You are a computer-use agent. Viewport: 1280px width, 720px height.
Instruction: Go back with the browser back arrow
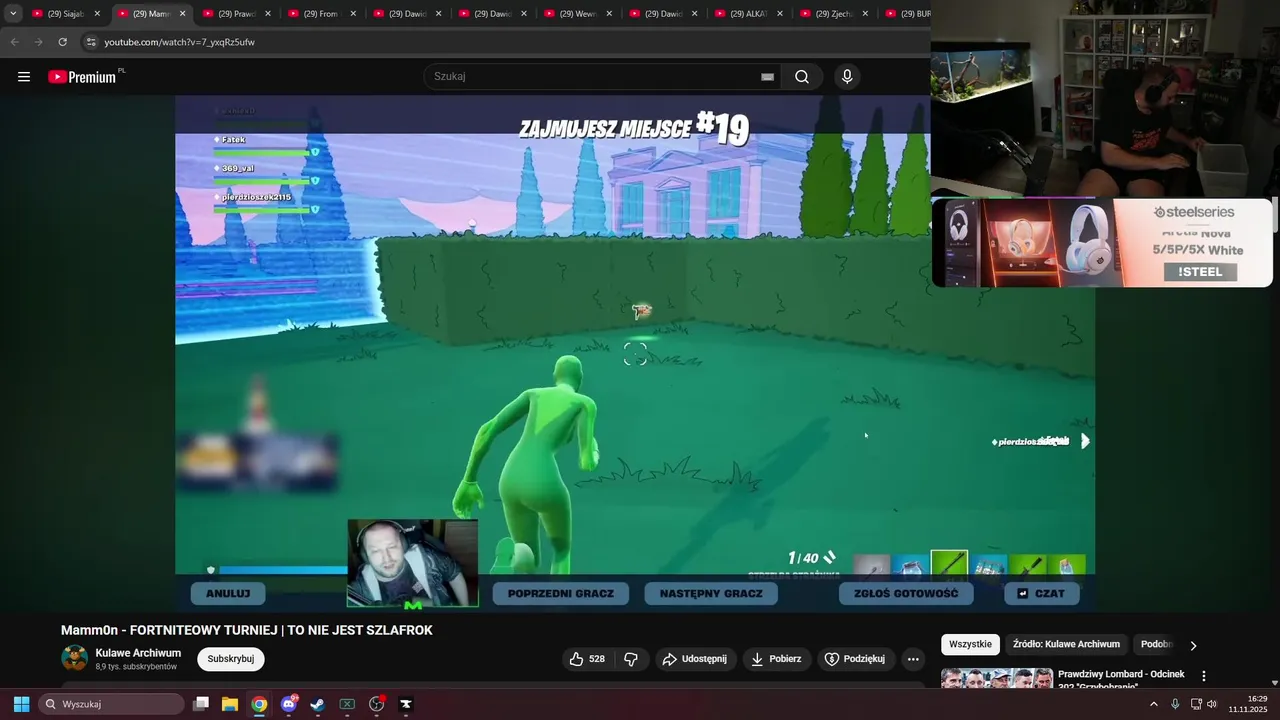point(14,42)
